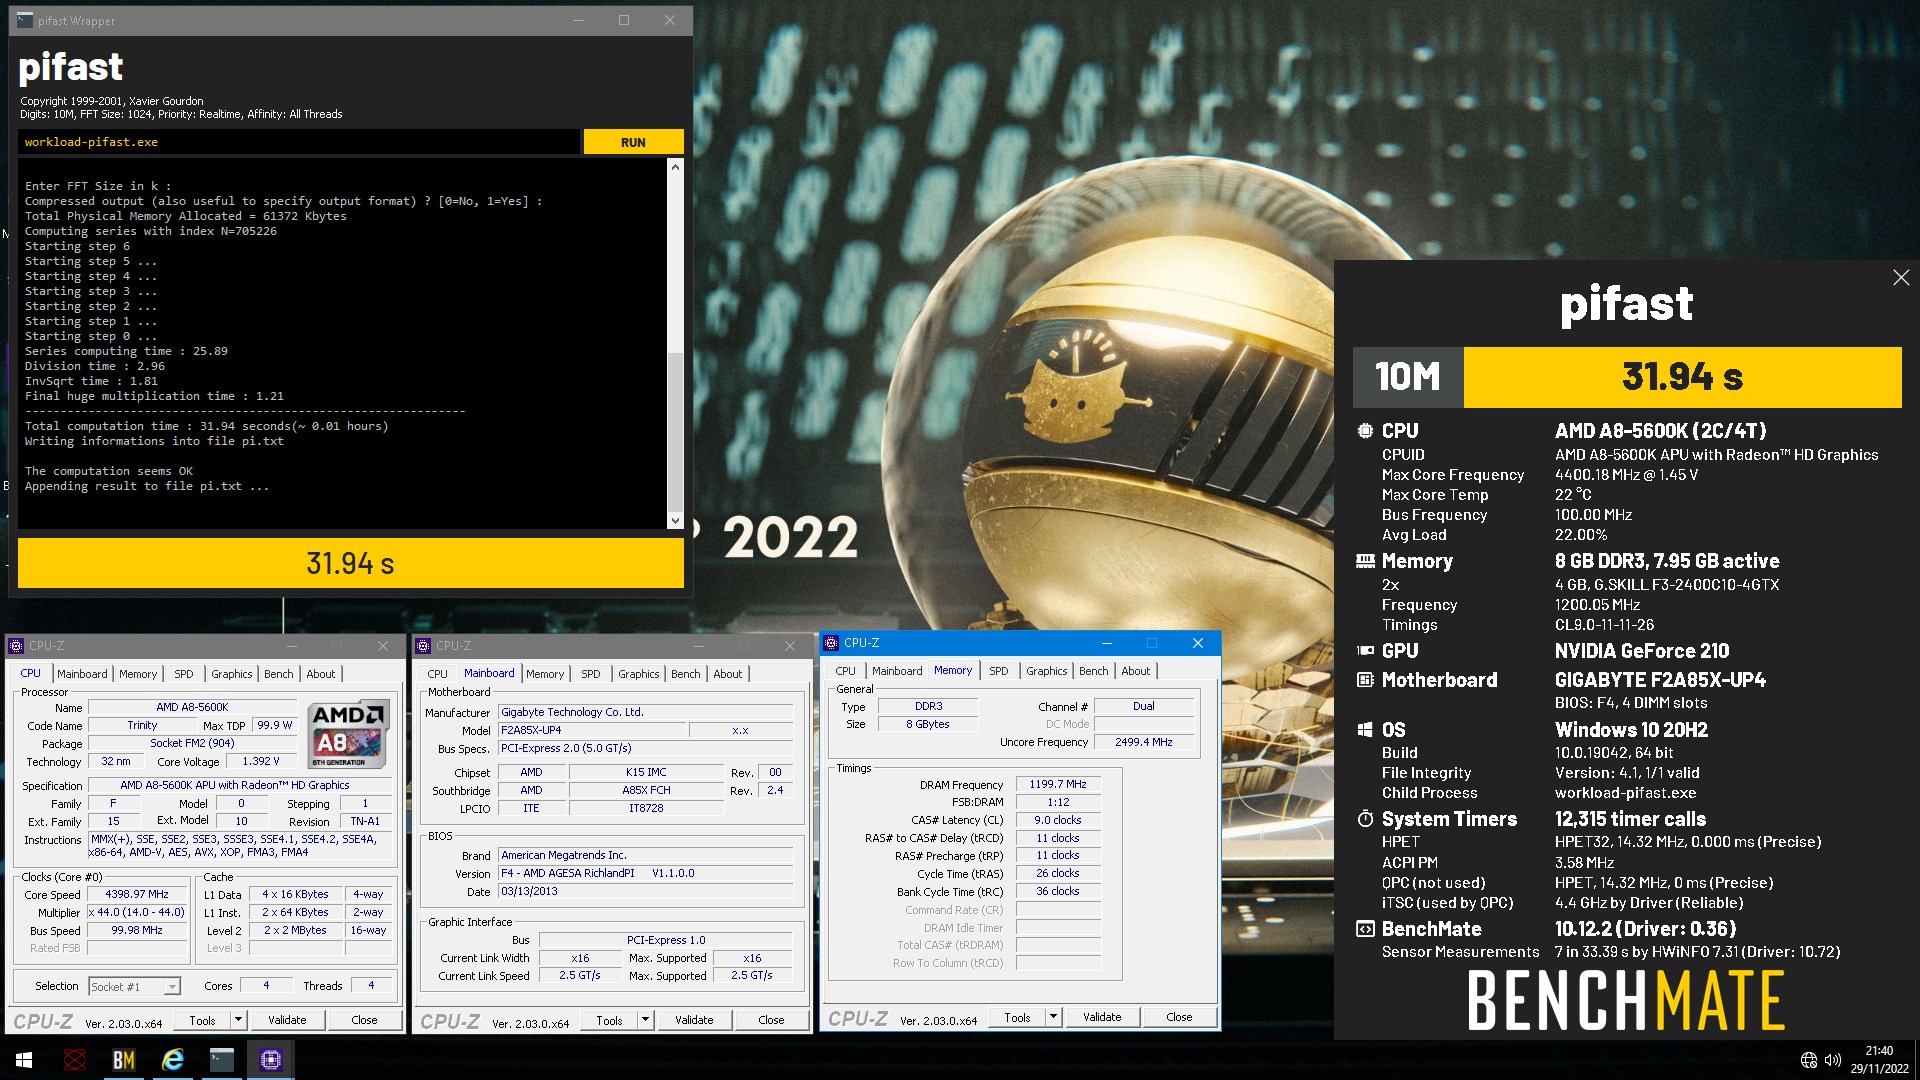The image size is (1920, 1080).
Task: Click the Uncore Frequency value 2499.4 MHz
Action: [x=1144, y=742]
